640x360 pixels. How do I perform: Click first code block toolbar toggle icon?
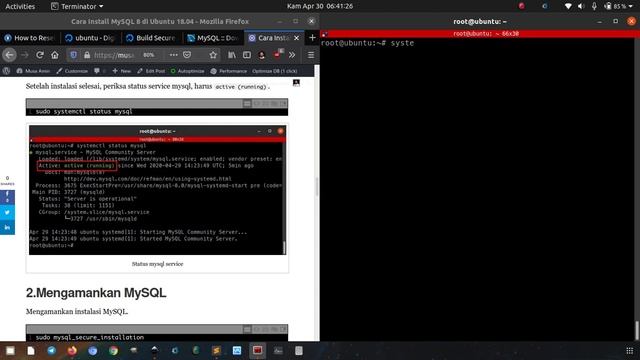pos(247,104)
